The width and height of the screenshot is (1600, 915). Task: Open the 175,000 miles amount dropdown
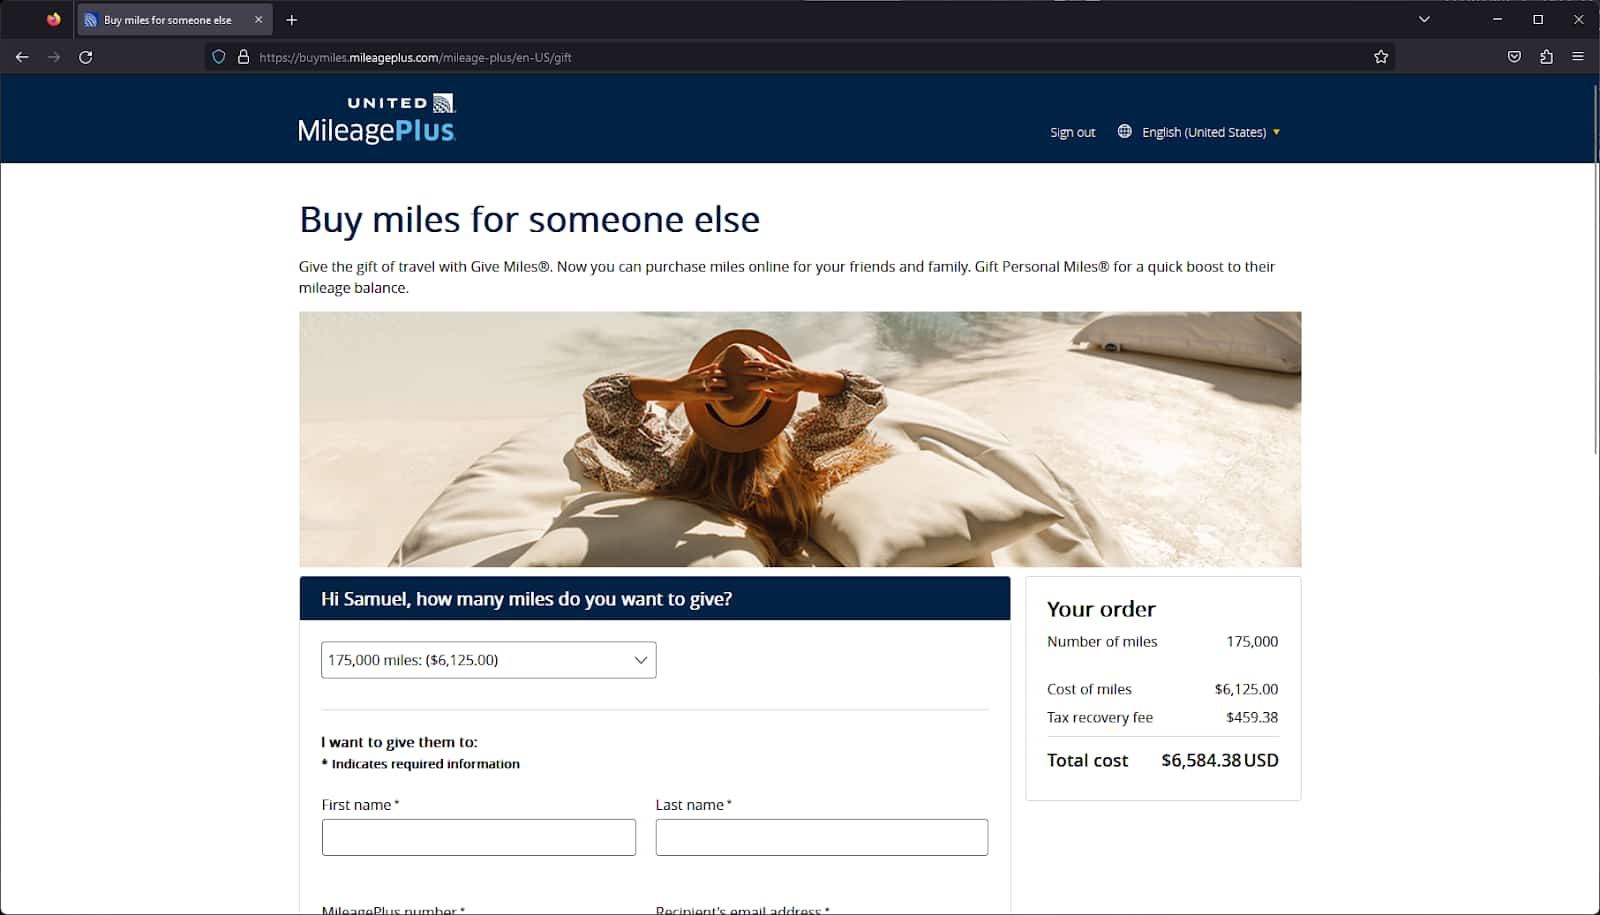pyautogui.click(x=488, y=660)
